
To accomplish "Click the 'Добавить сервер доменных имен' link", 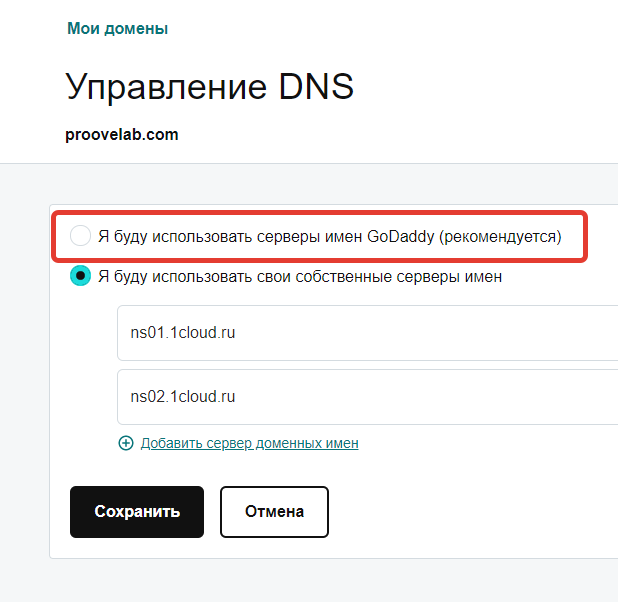I will click(249, 443).
